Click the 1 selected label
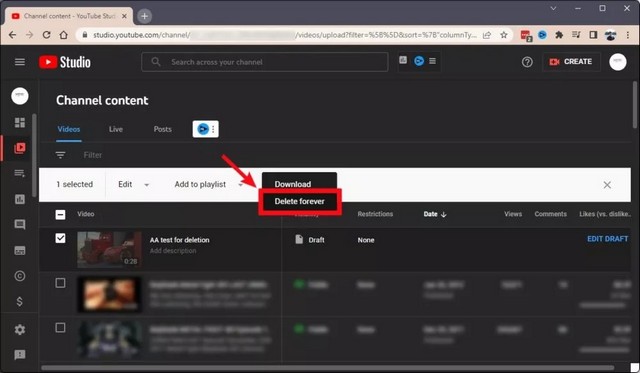This screenshot has width=640, height=373. coord(75,184)
